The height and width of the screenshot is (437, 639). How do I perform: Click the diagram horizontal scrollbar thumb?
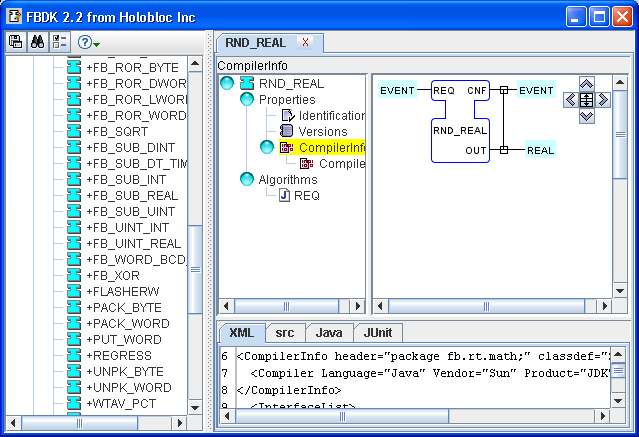tap(486, 306)
